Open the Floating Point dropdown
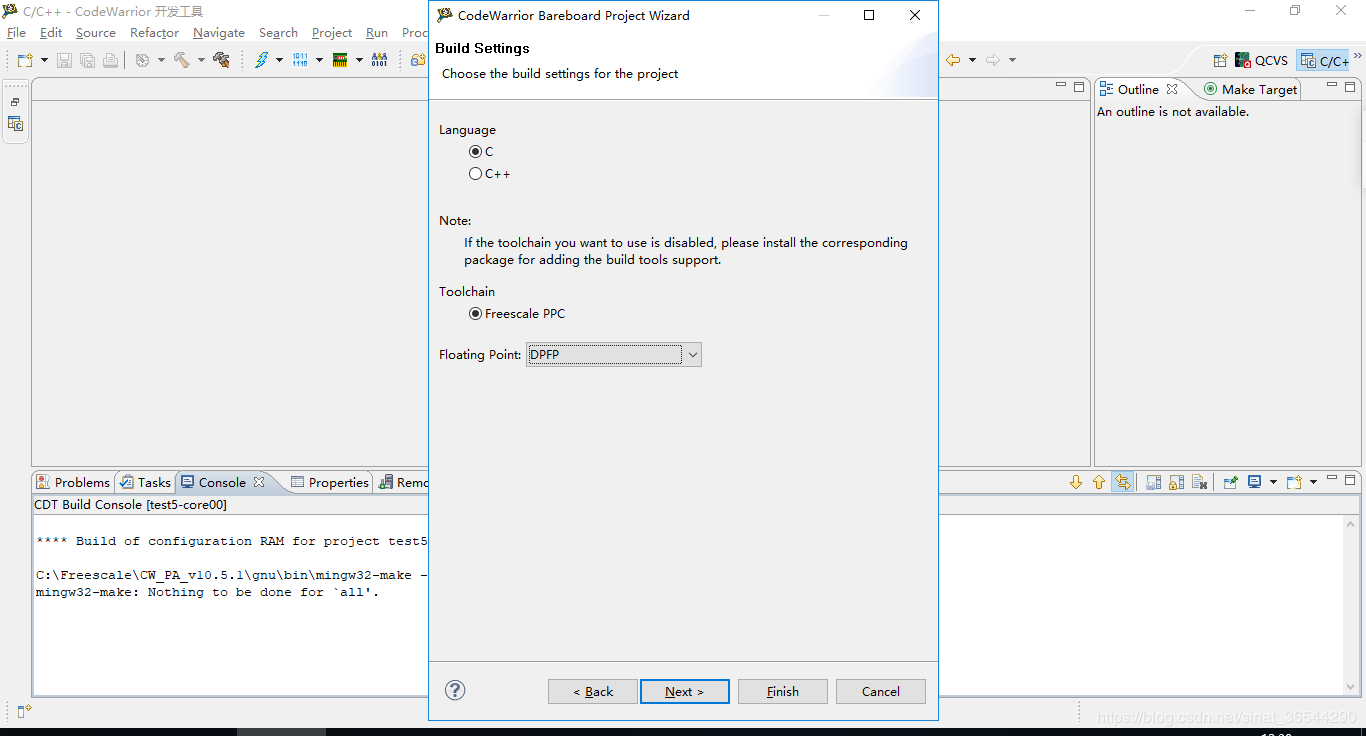This screenshot has width=1366, height=736. tap(692, 355)
